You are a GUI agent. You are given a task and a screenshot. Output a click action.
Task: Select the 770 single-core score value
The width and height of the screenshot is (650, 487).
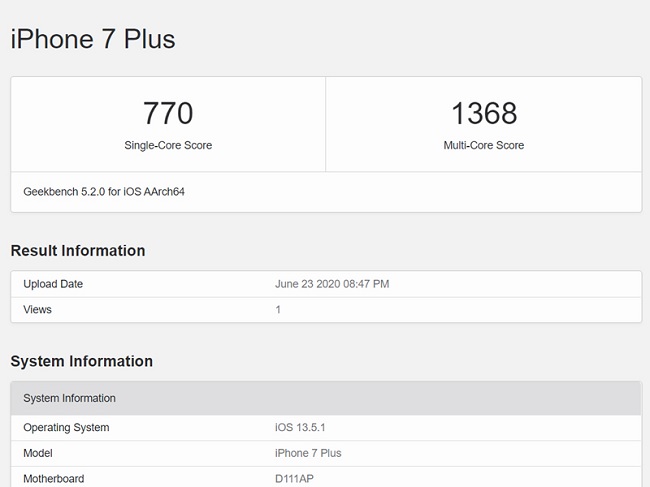click(x=168, y=113)
